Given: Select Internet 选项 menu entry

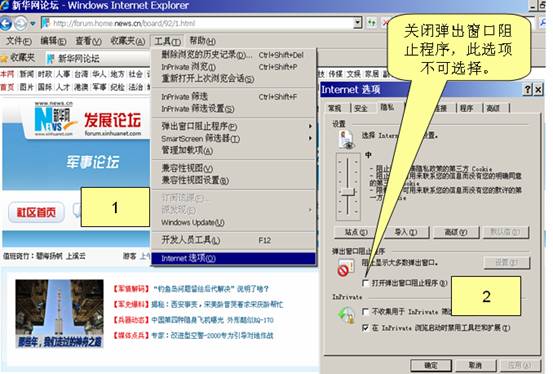Looking at the screenshot, I should 233,258.
